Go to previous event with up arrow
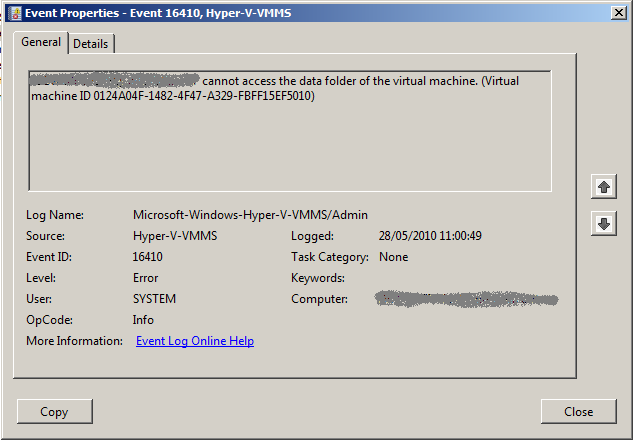This screenshot has width=633, height=440. pos(603,187)
